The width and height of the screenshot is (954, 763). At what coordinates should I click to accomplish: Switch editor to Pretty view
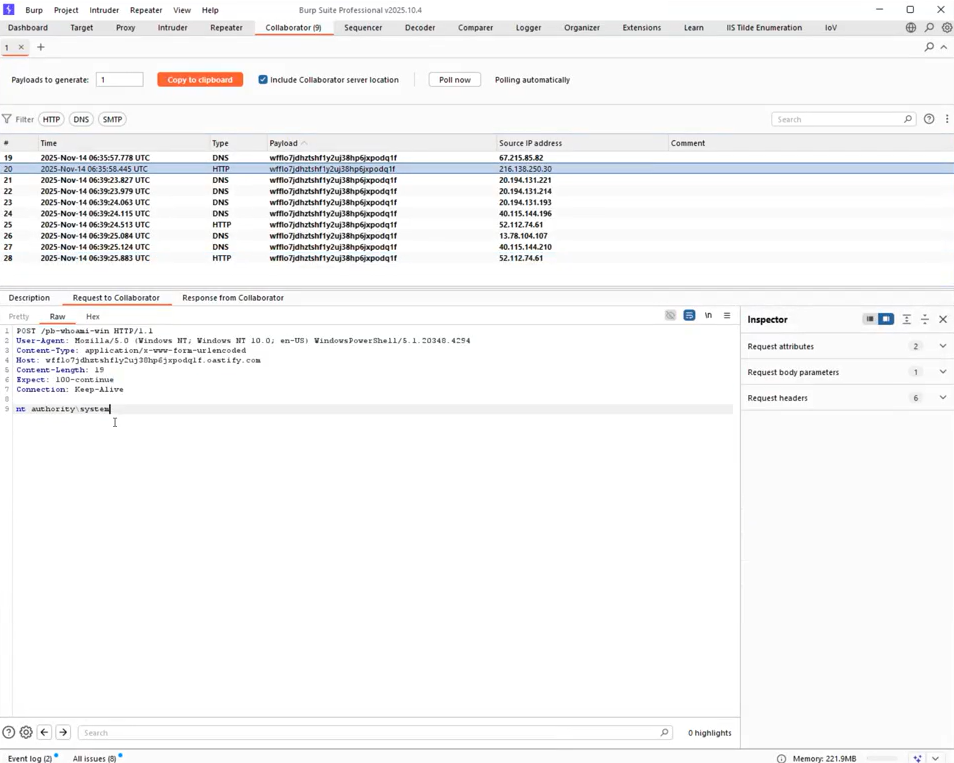pyautogui.click(x=19, y=316)
